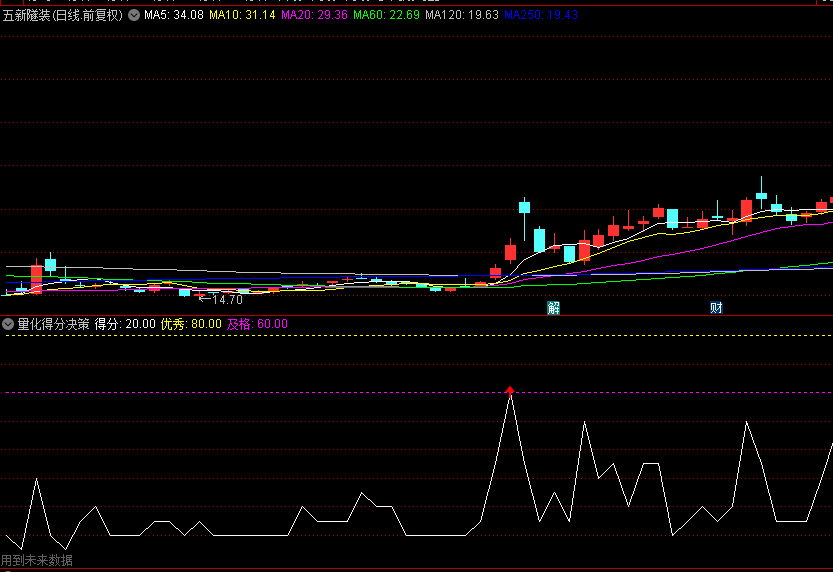This screenshot has height=572, width=833.
Task: Select the yellow MA10 legend label
Action: tap(241, 15)
